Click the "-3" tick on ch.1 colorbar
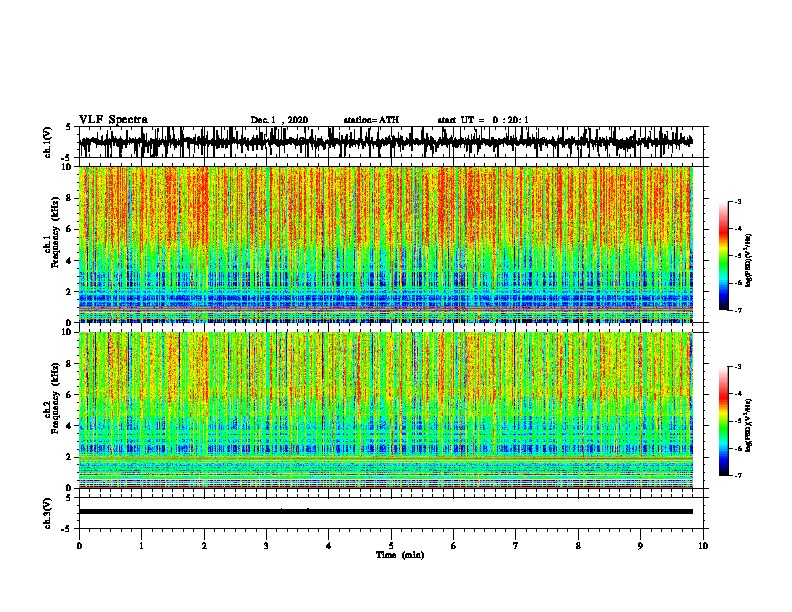 tap(737, 201)
